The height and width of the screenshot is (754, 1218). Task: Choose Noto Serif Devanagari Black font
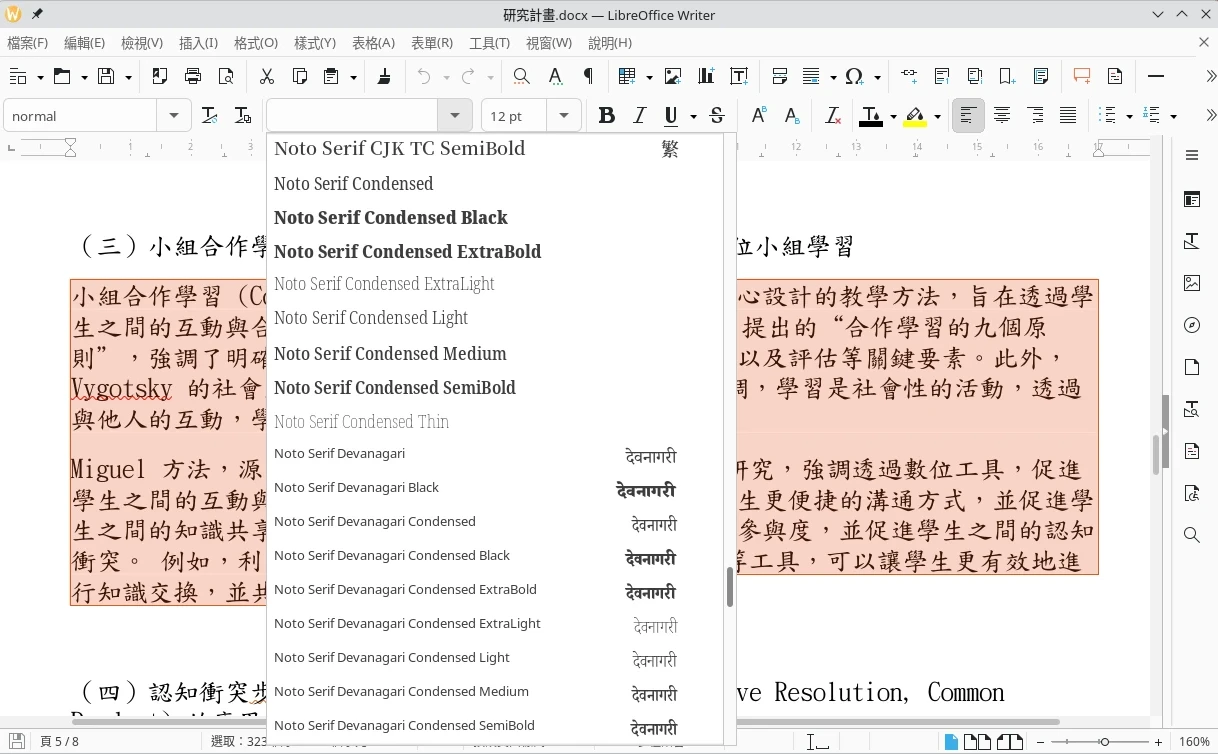tap(357, 487)
